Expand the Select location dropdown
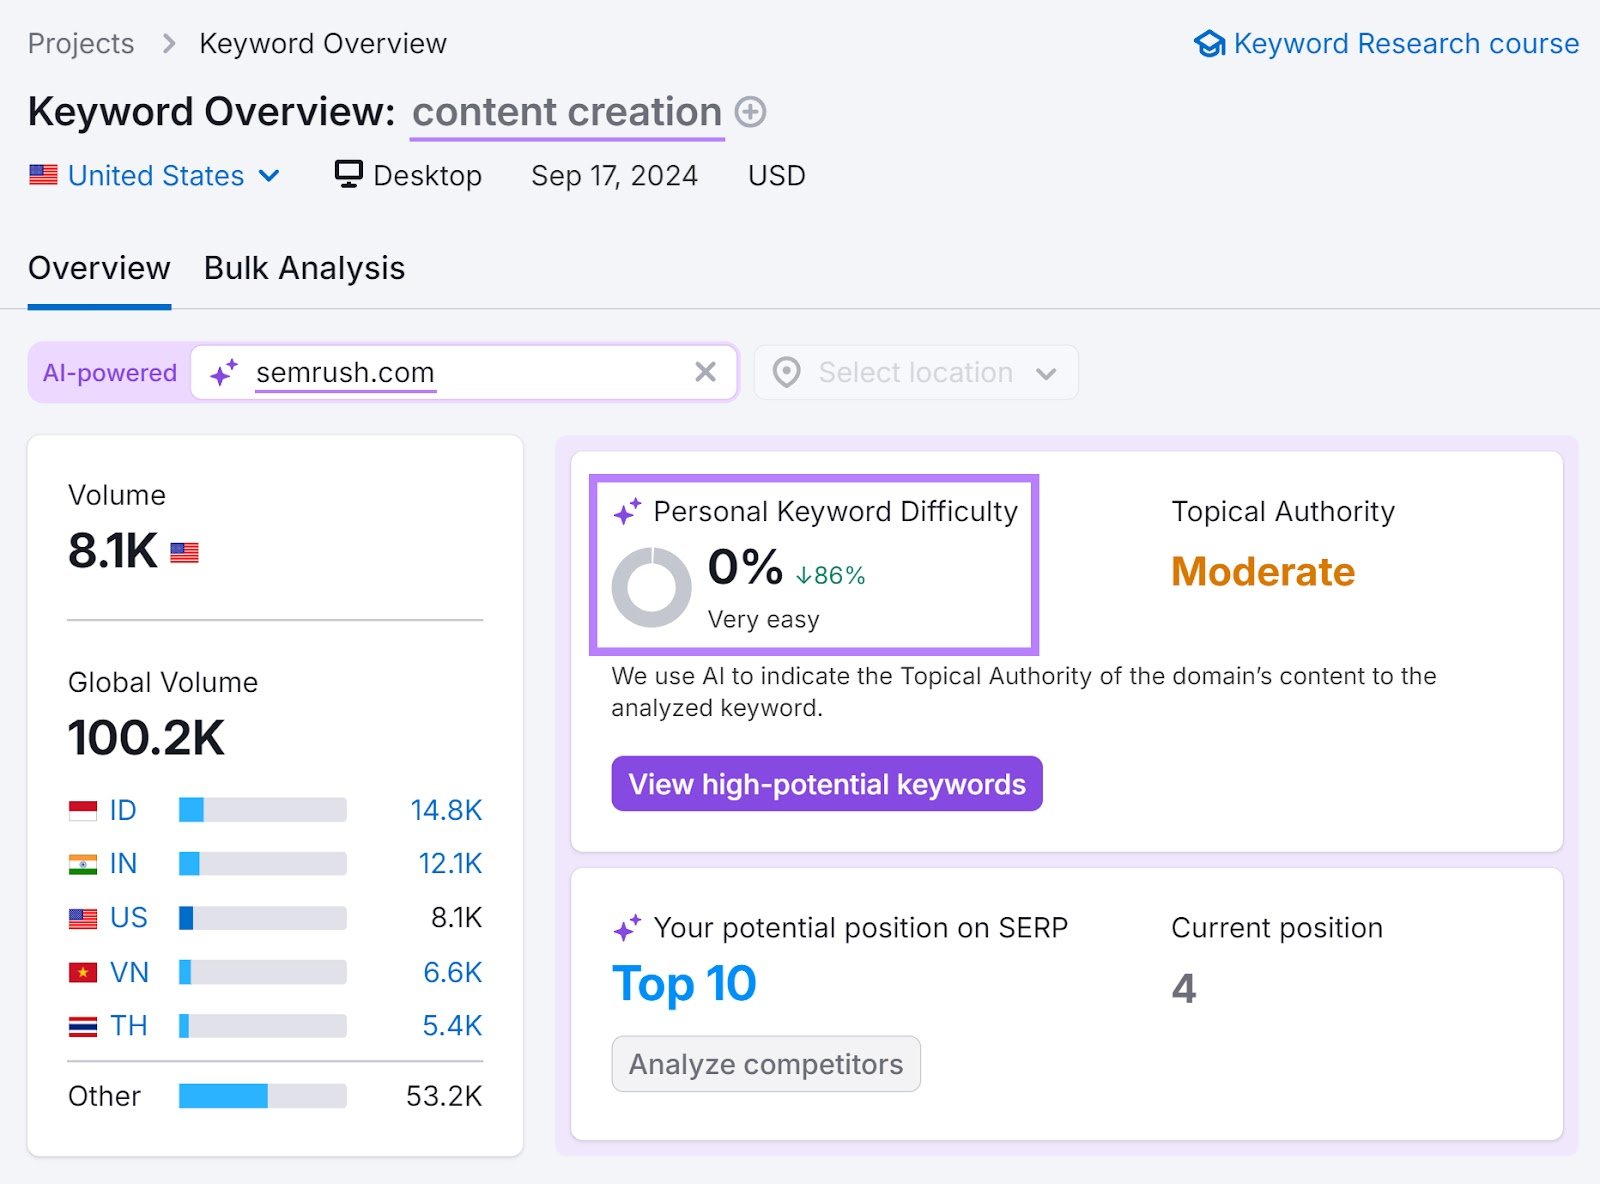Screen dimensions: 1600x1184 click(1046, 372)
